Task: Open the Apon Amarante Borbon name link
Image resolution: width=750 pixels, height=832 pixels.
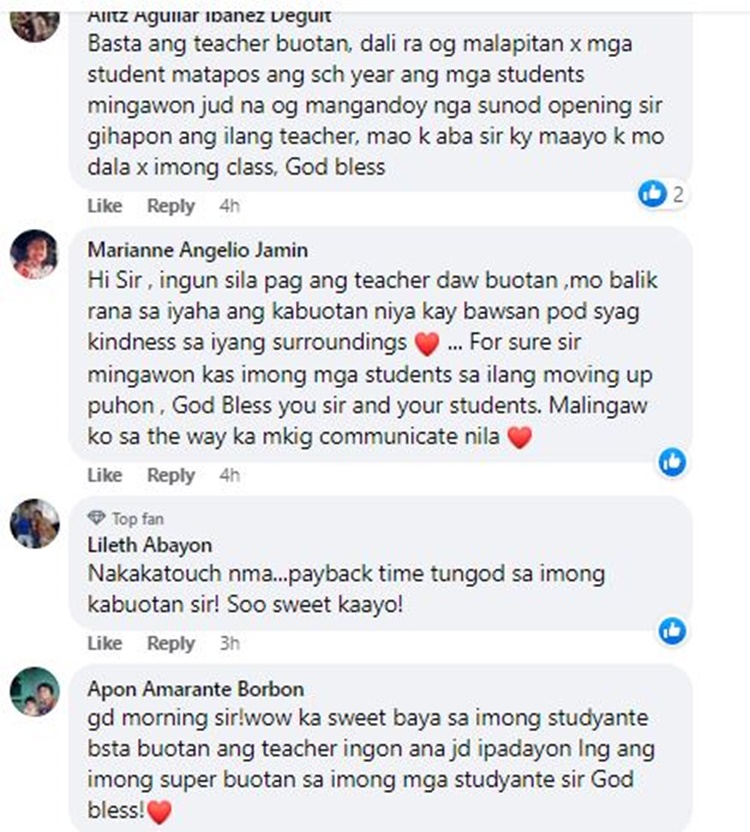Action: (196, 689)
